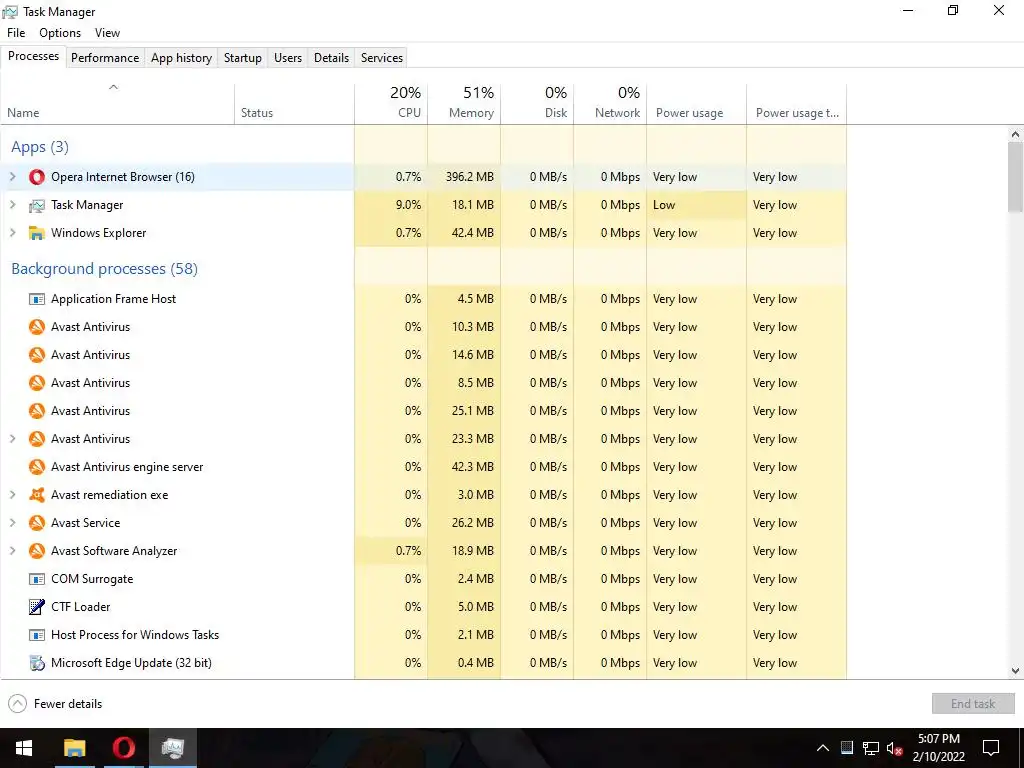This screenshot has height=768, width=1024.
Task: Expand the Avast remediation exe group
Action: pyautogui.click(x=12, y=495)
